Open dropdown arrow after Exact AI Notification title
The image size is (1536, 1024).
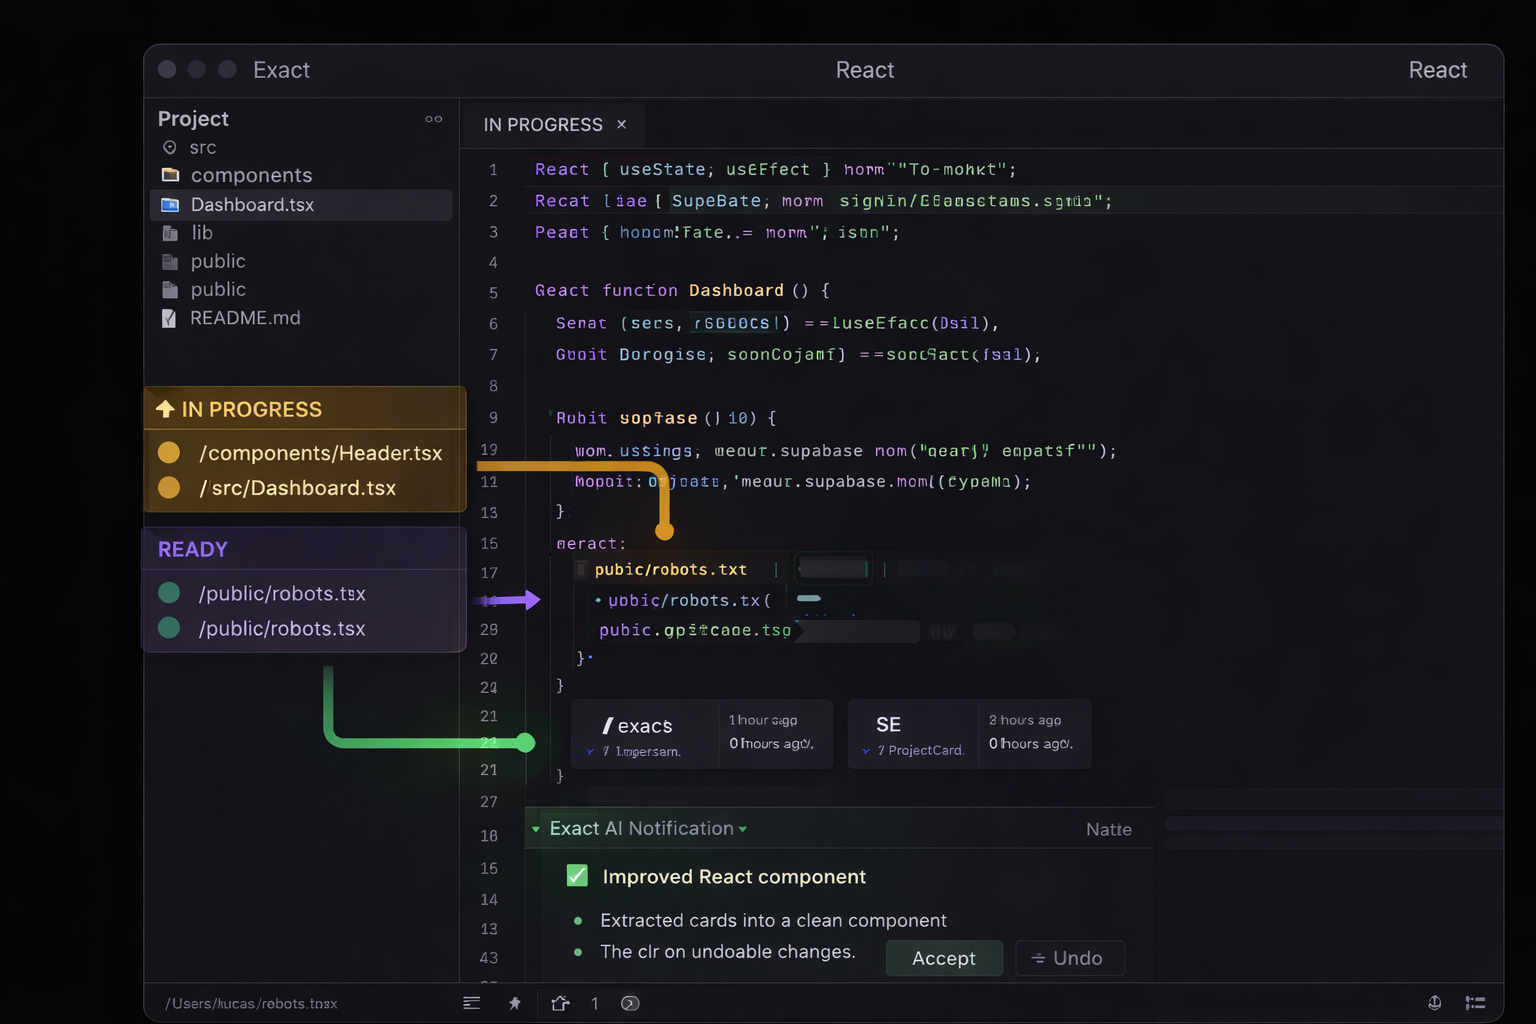coord(742,829)
